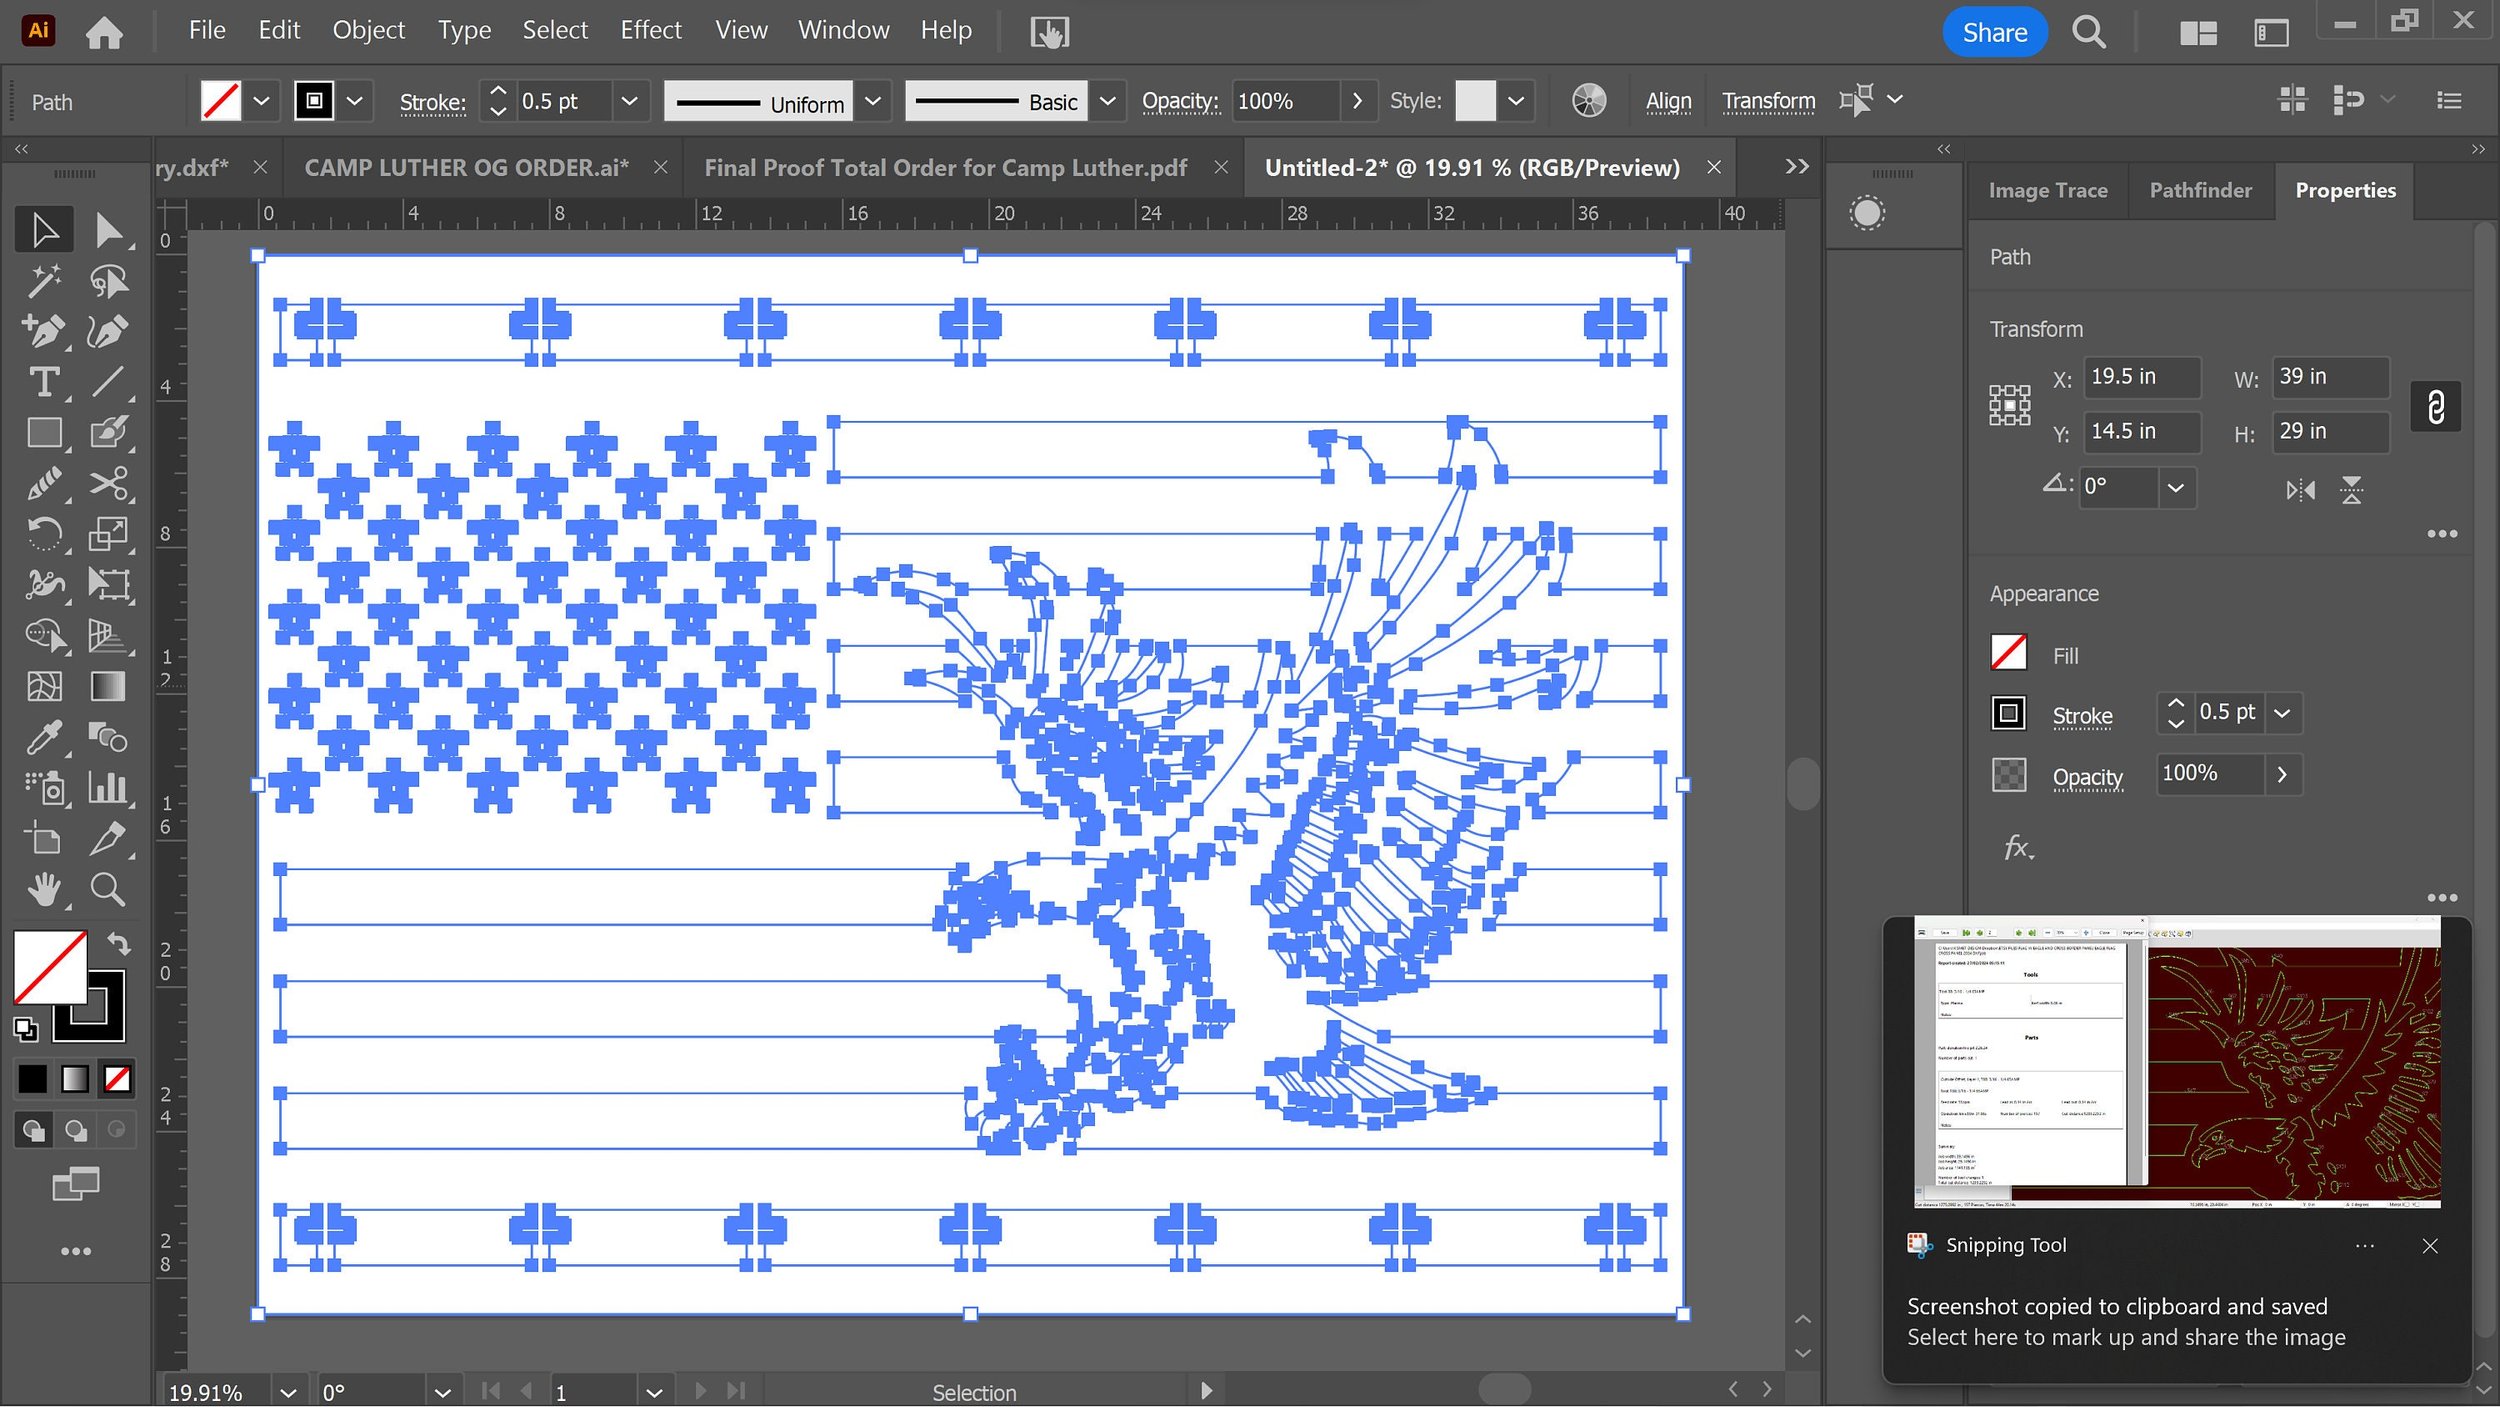
Task: Select the Hand tool
Action: pyautogui.click(x=44, y=889)
